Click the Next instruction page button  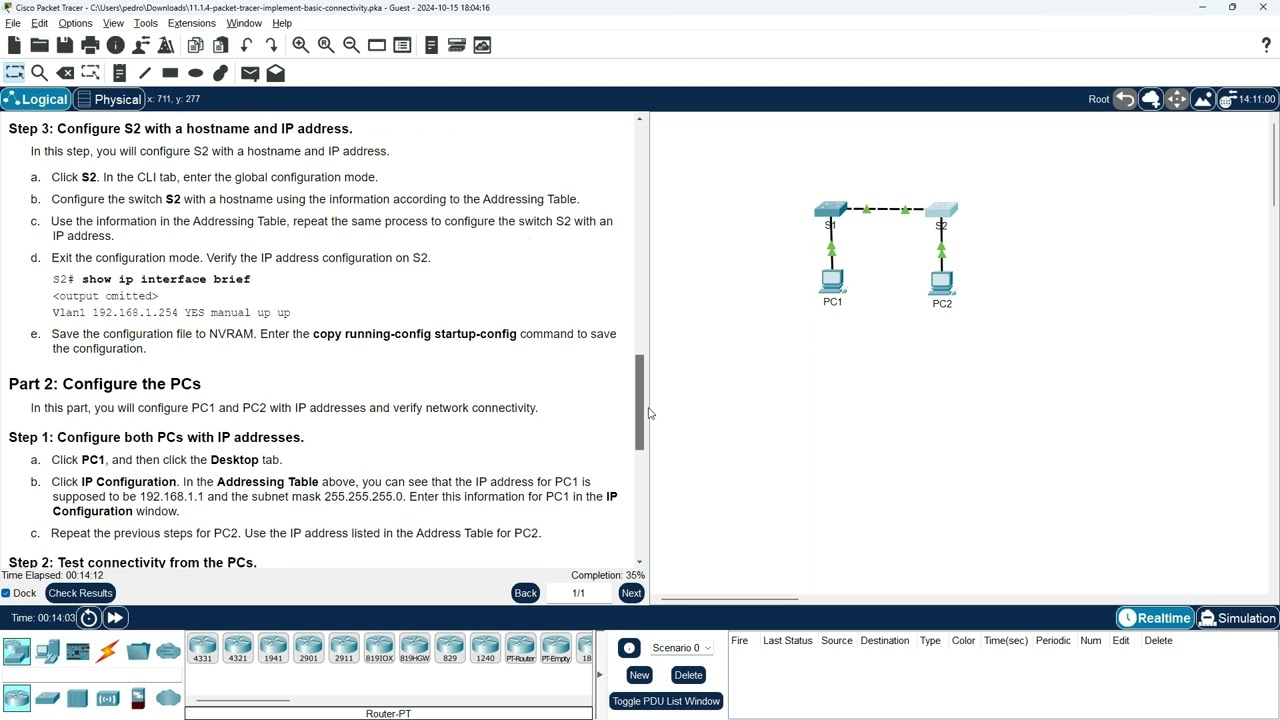(631, 593)
